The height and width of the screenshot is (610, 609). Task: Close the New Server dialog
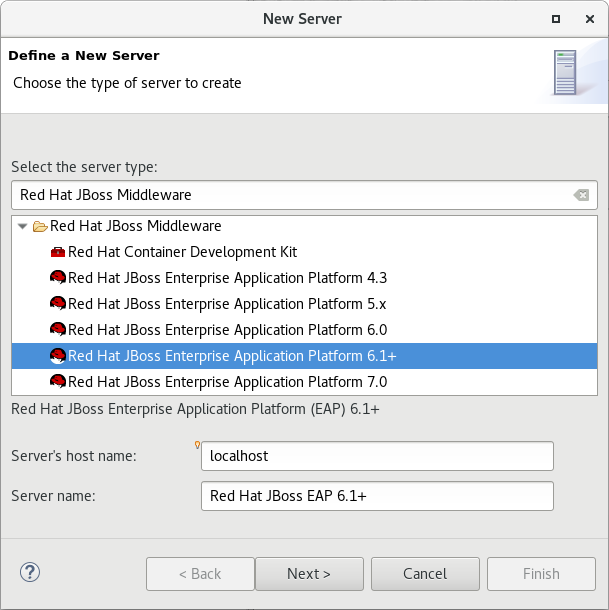click(x=590, y=19)
